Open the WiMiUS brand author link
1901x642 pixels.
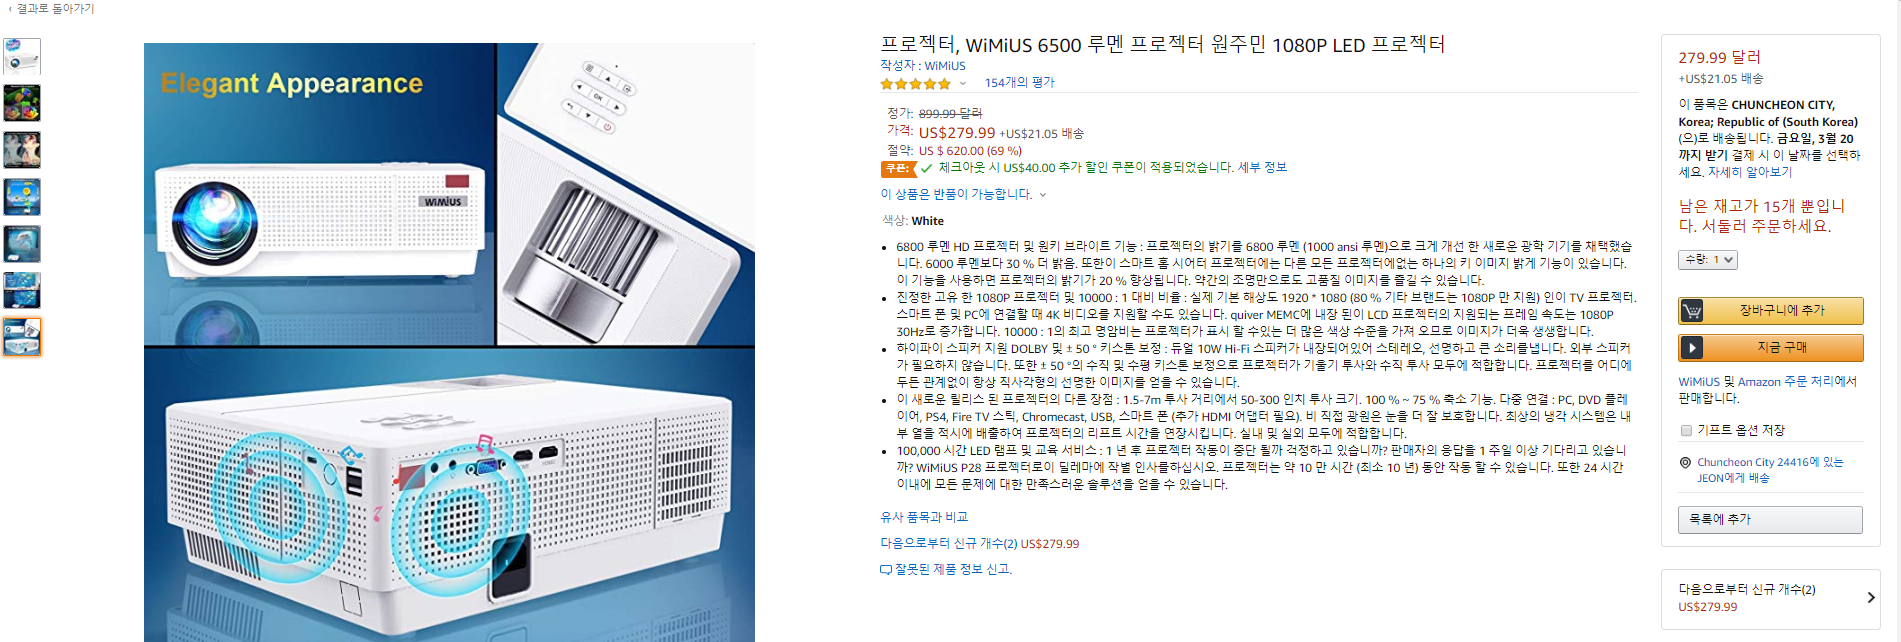[945, 66]
